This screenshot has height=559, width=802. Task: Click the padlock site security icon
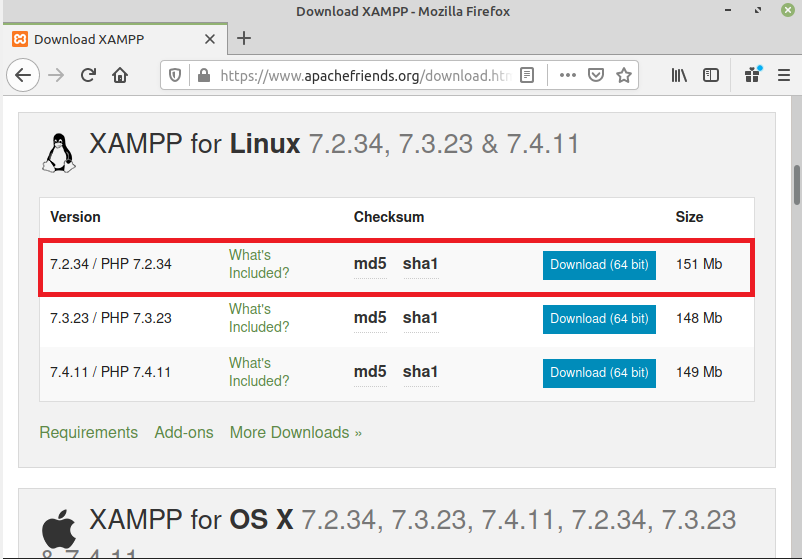click(x=203, y=75)
